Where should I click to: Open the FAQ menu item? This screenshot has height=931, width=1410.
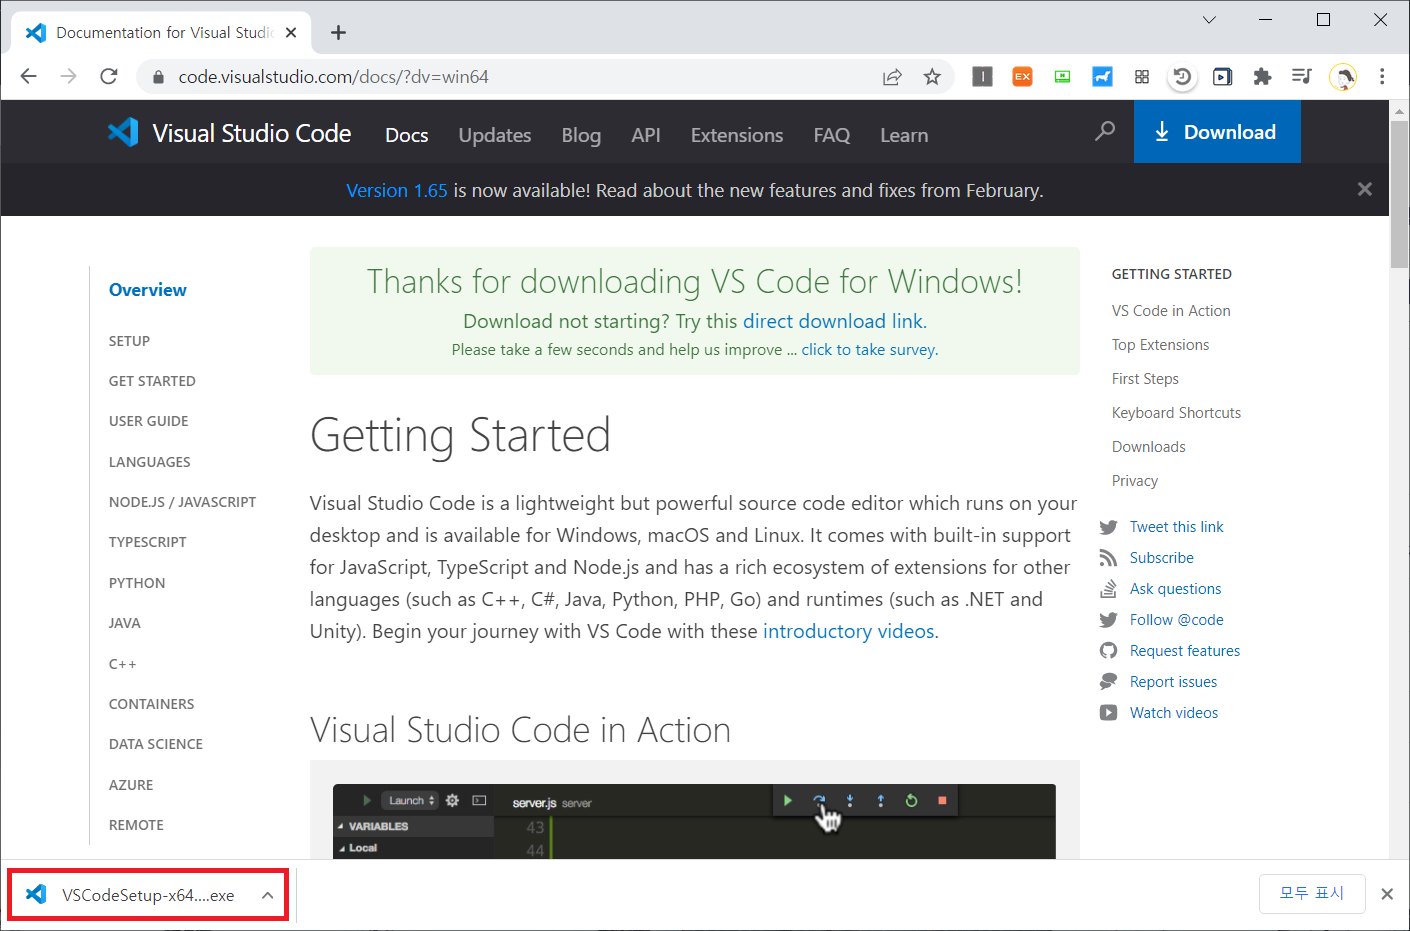tap(832, 135)
